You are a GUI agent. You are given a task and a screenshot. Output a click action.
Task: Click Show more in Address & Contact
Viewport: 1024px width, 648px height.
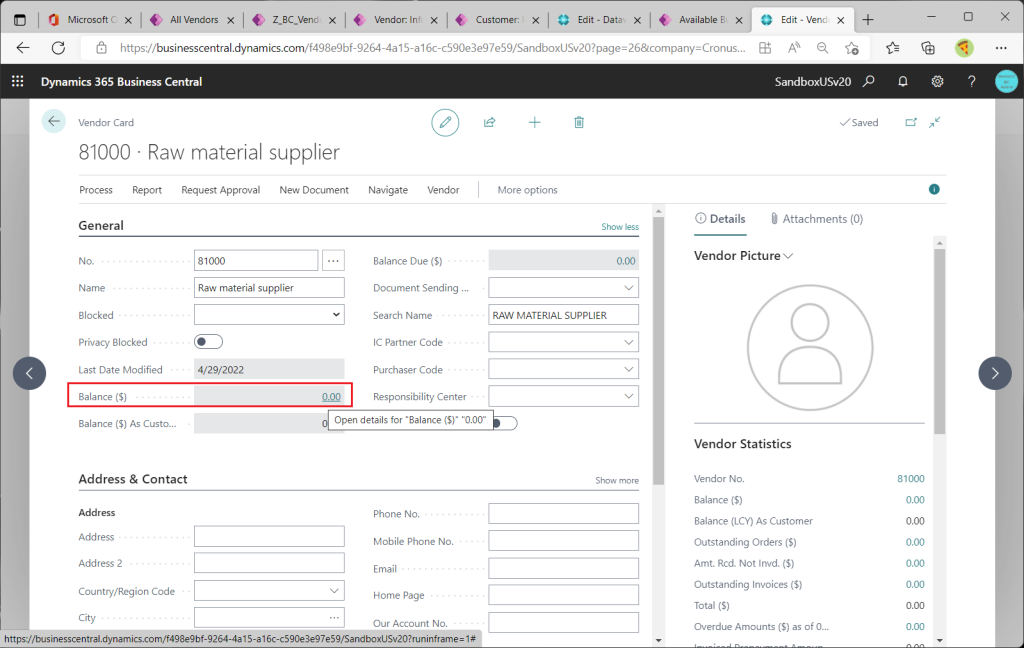click(x=617, y=480)
